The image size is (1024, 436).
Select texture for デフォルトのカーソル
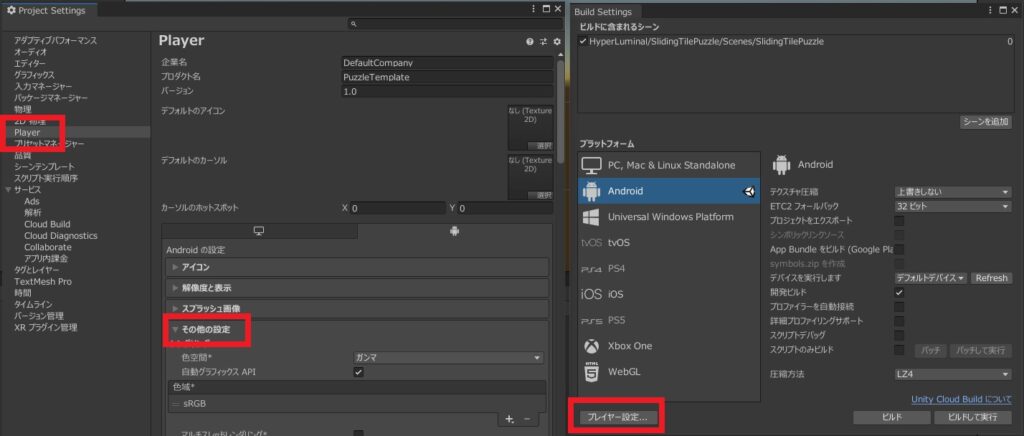539,195
